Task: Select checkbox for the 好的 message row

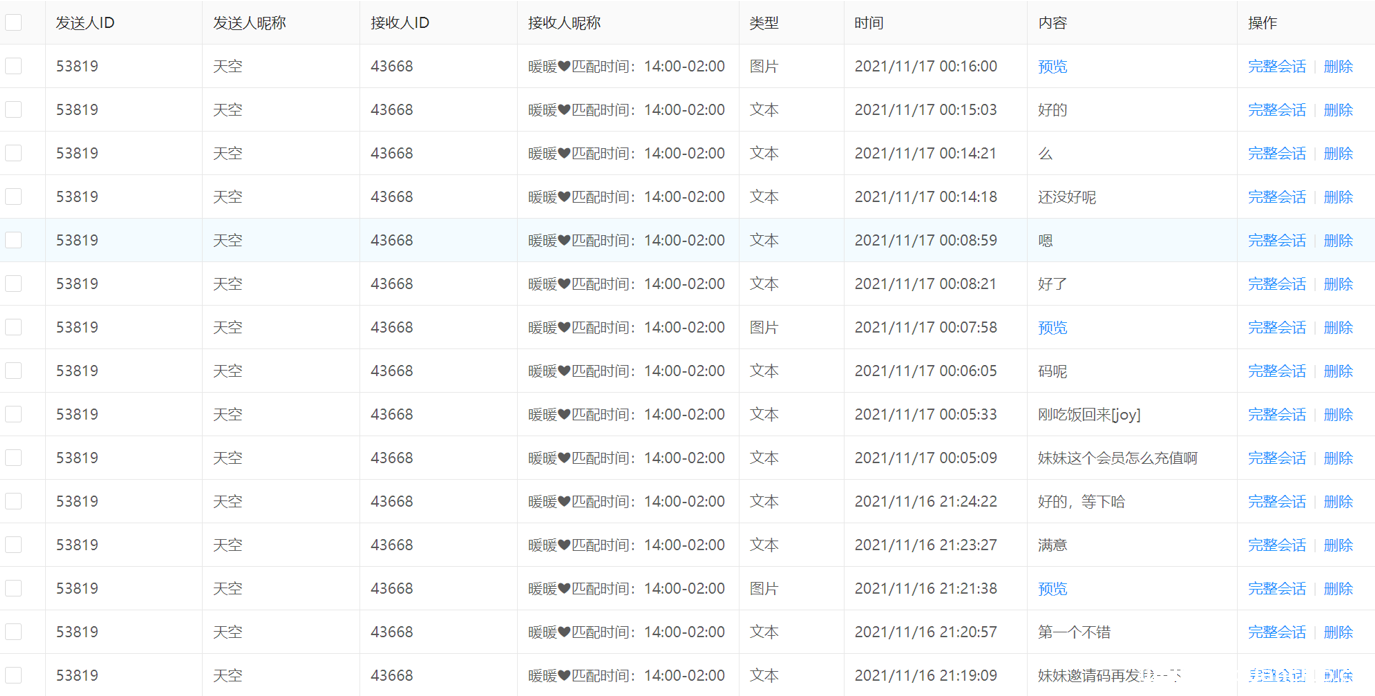Action: tap(14, 110)
